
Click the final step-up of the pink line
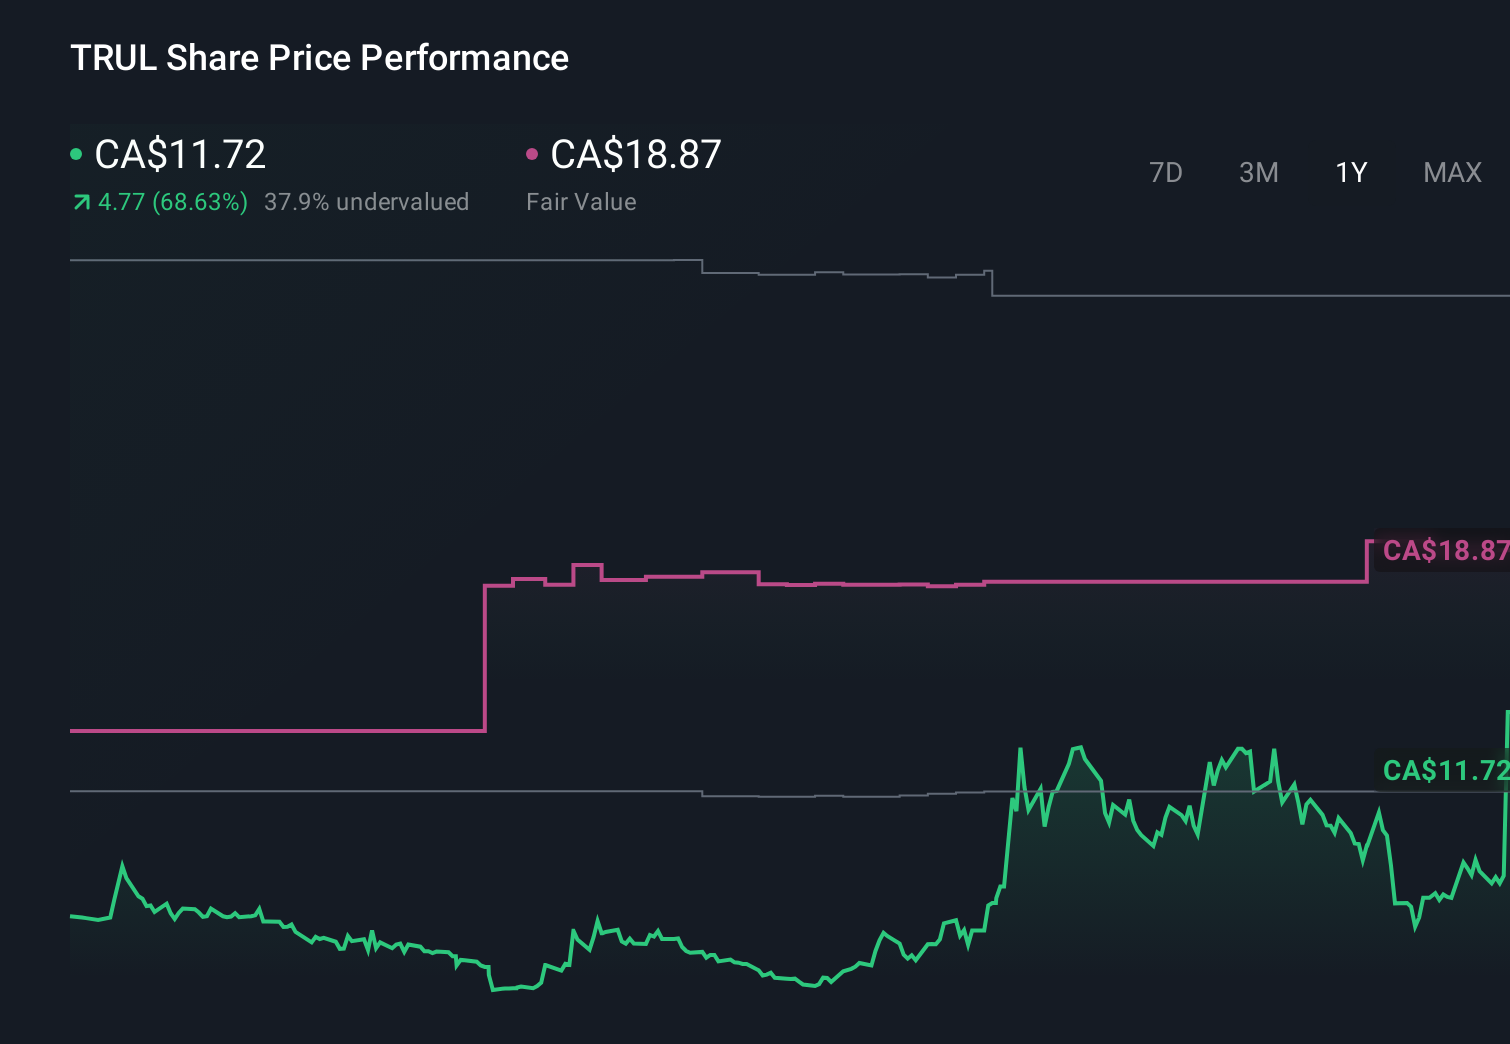1367,561
